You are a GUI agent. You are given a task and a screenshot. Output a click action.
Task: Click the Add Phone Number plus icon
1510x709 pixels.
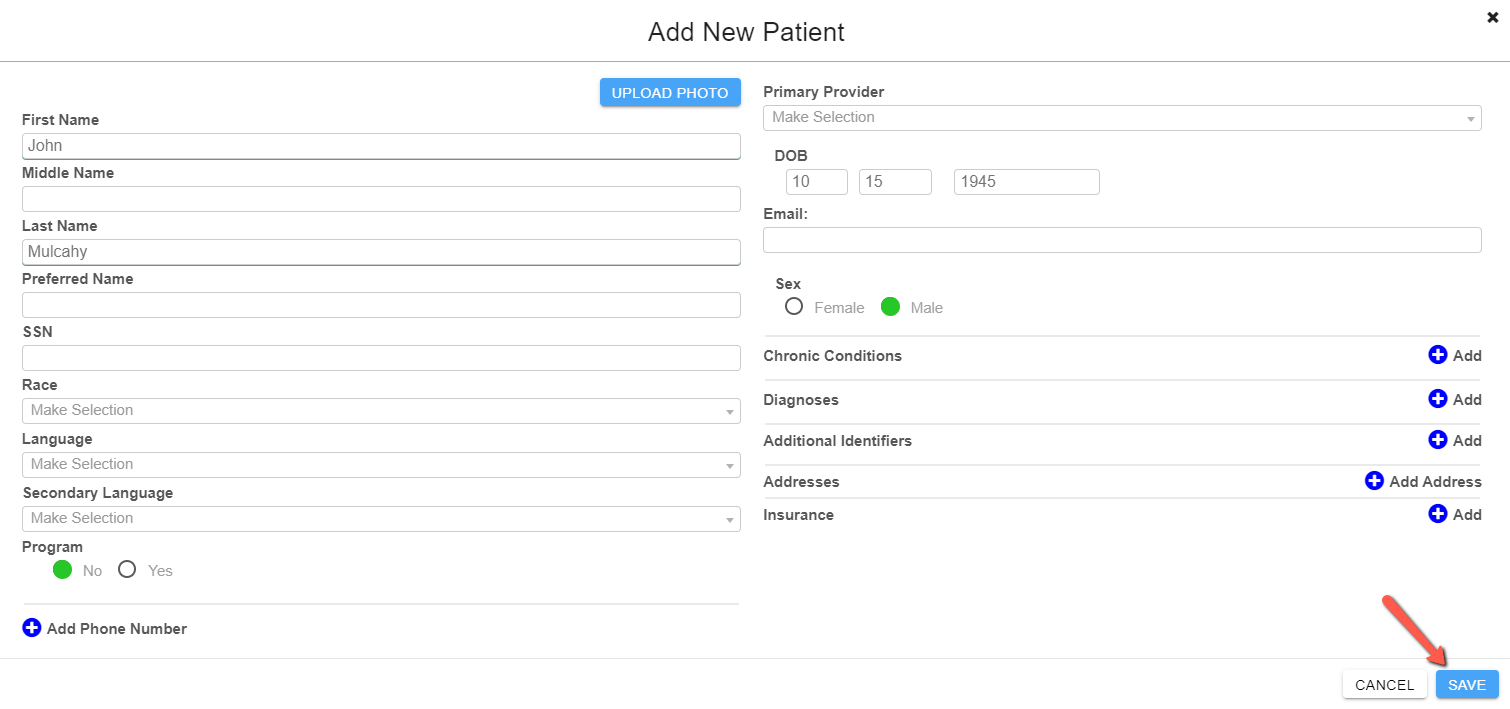(x=32, y=628)
